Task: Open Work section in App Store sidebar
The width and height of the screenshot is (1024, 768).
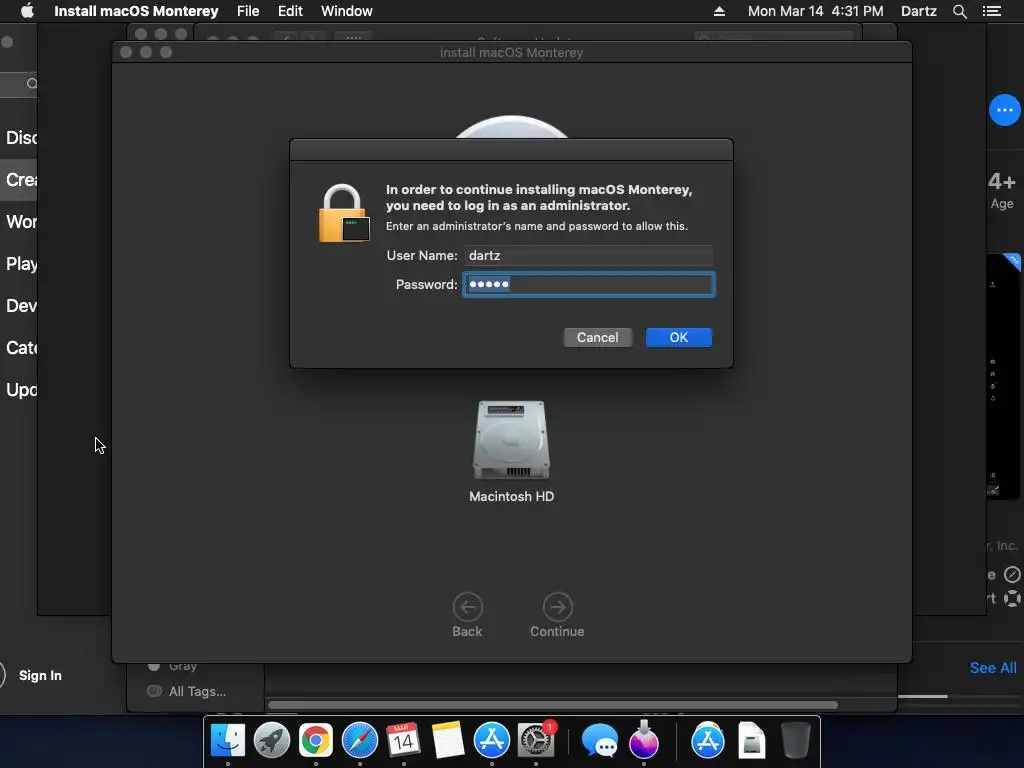Action: (x=22, y=222)
